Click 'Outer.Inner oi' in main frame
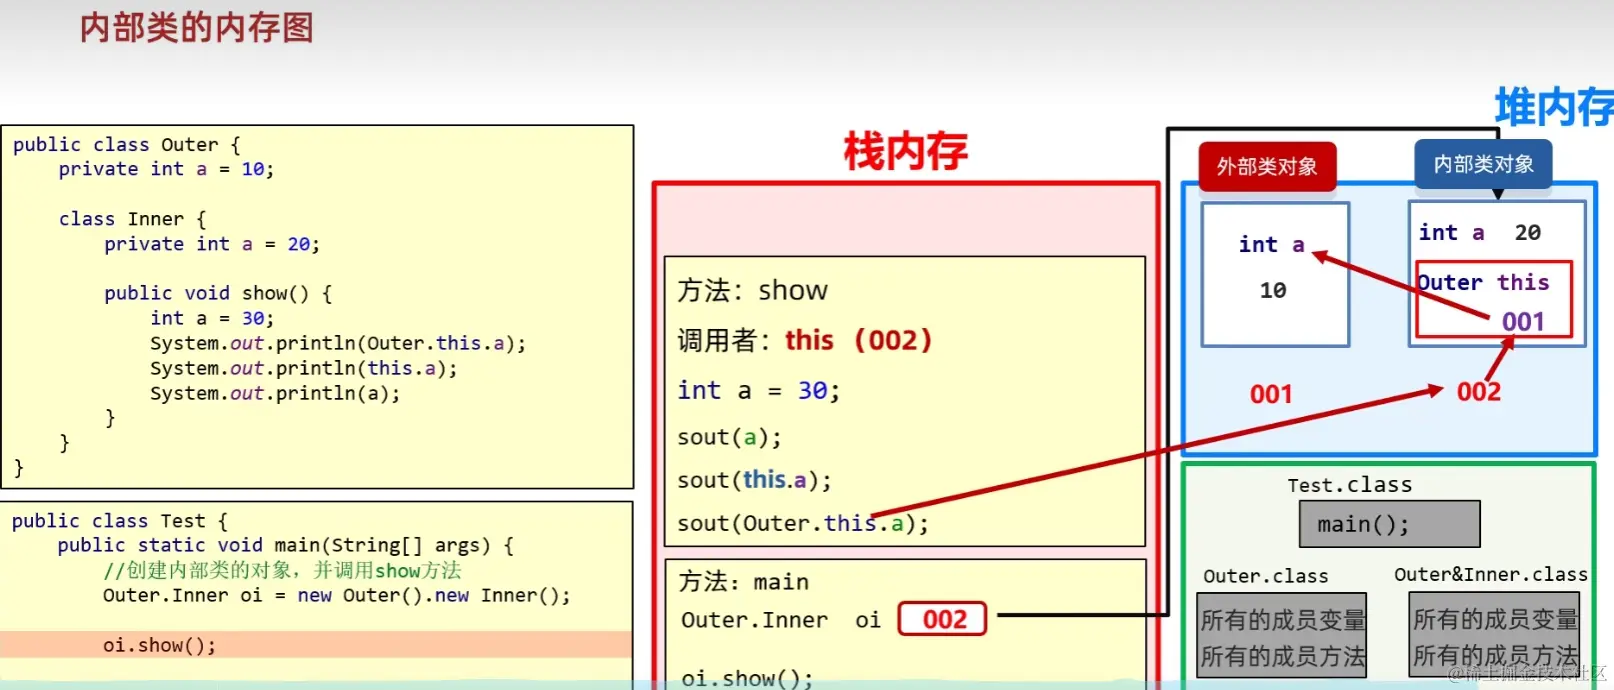The image size is (1614, 690). click(x=781, y=620)
